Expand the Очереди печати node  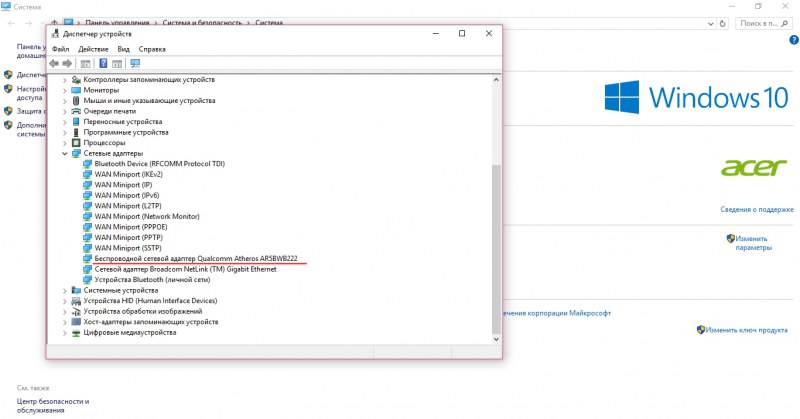(x=65, y=111)
